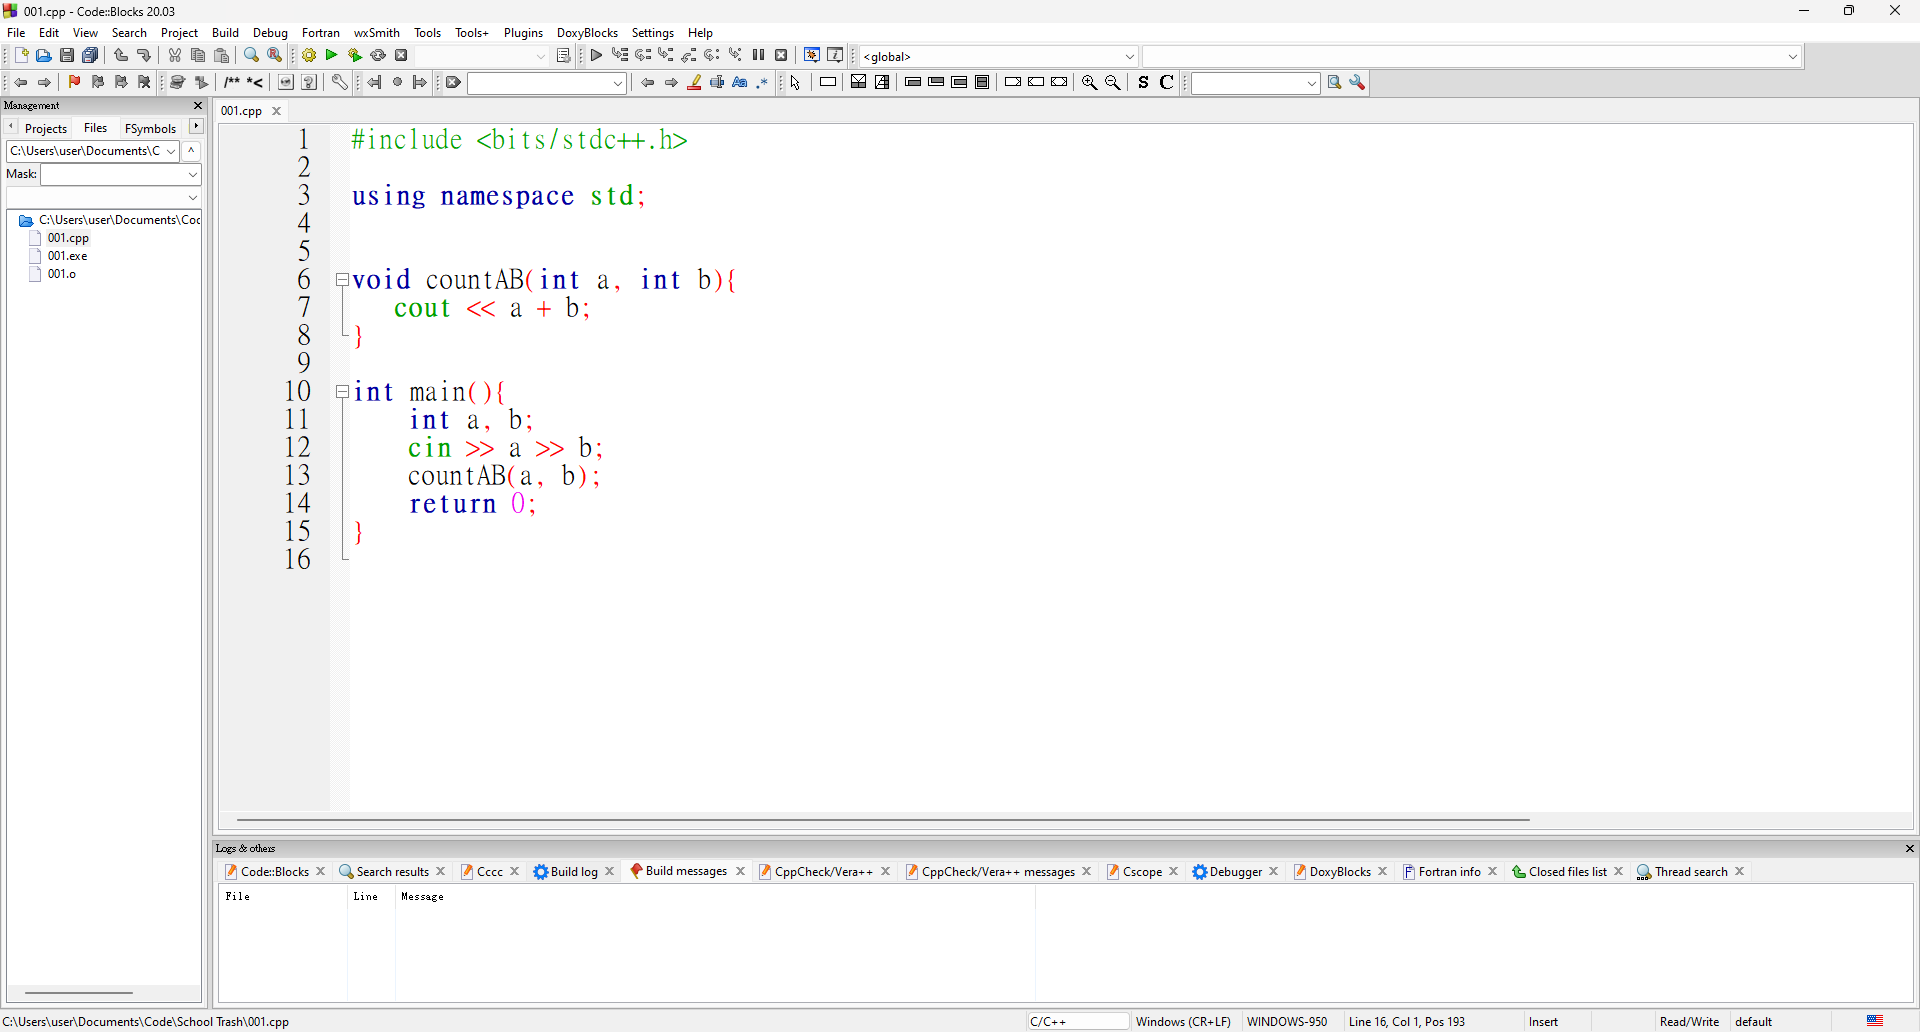1920x1032 pixels.
Task: Click the Rebuild icon
Action: coord(378,56)
